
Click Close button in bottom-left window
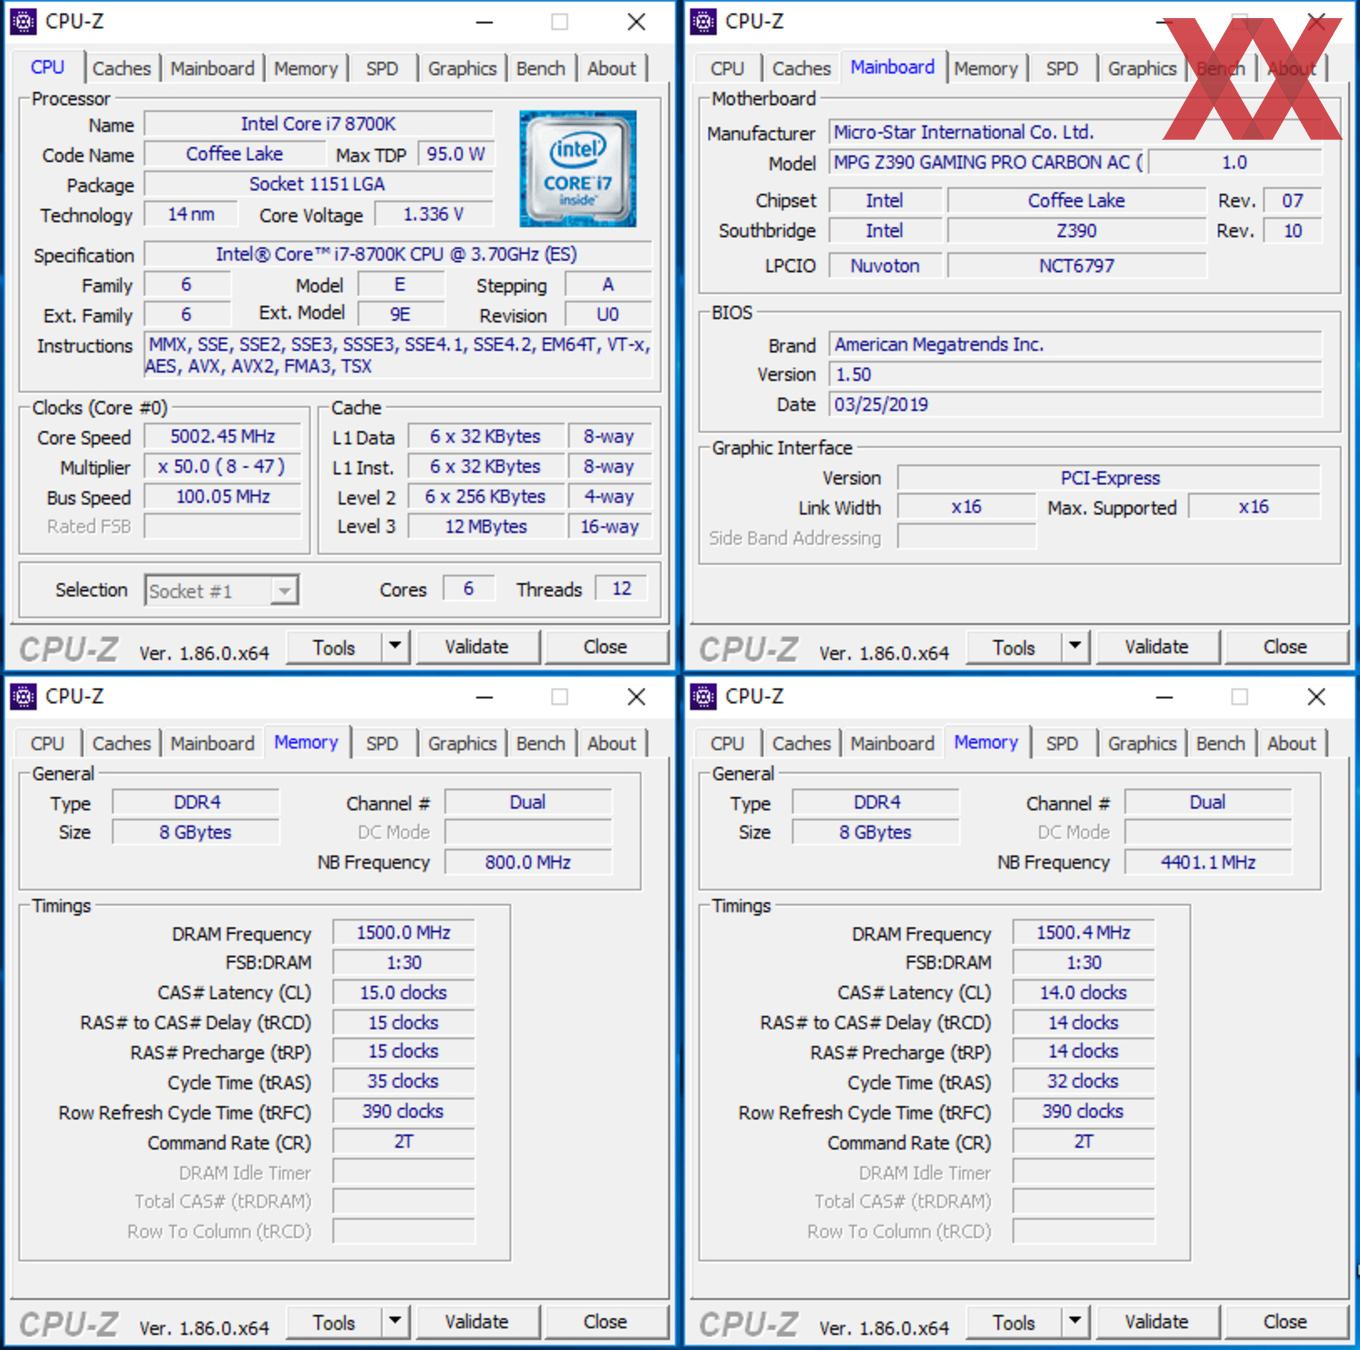(x=606, y=1322)
